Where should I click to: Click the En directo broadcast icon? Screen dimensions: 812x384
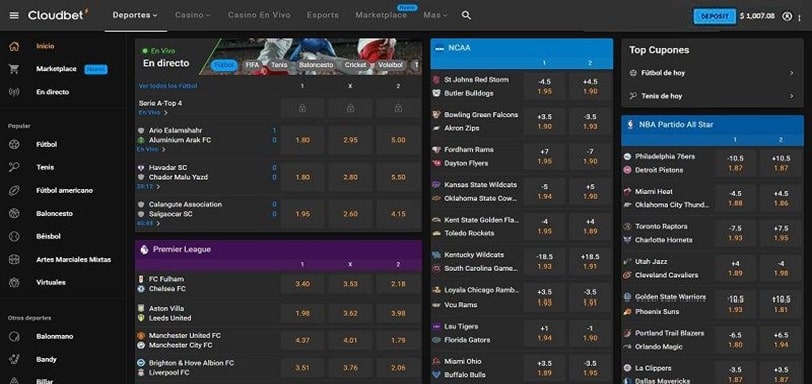(14, 92)
